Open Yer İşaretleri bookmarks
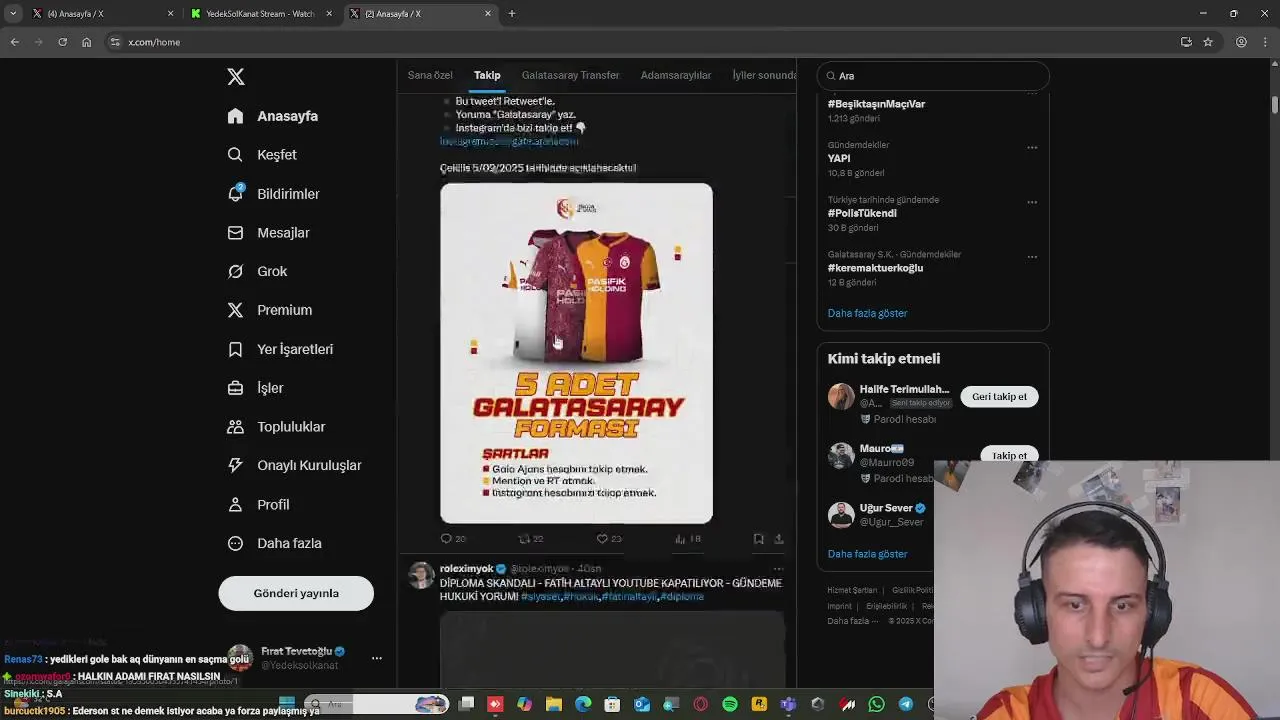The image size is (1280, 720). pyautogui.click(x=280, y=349)
